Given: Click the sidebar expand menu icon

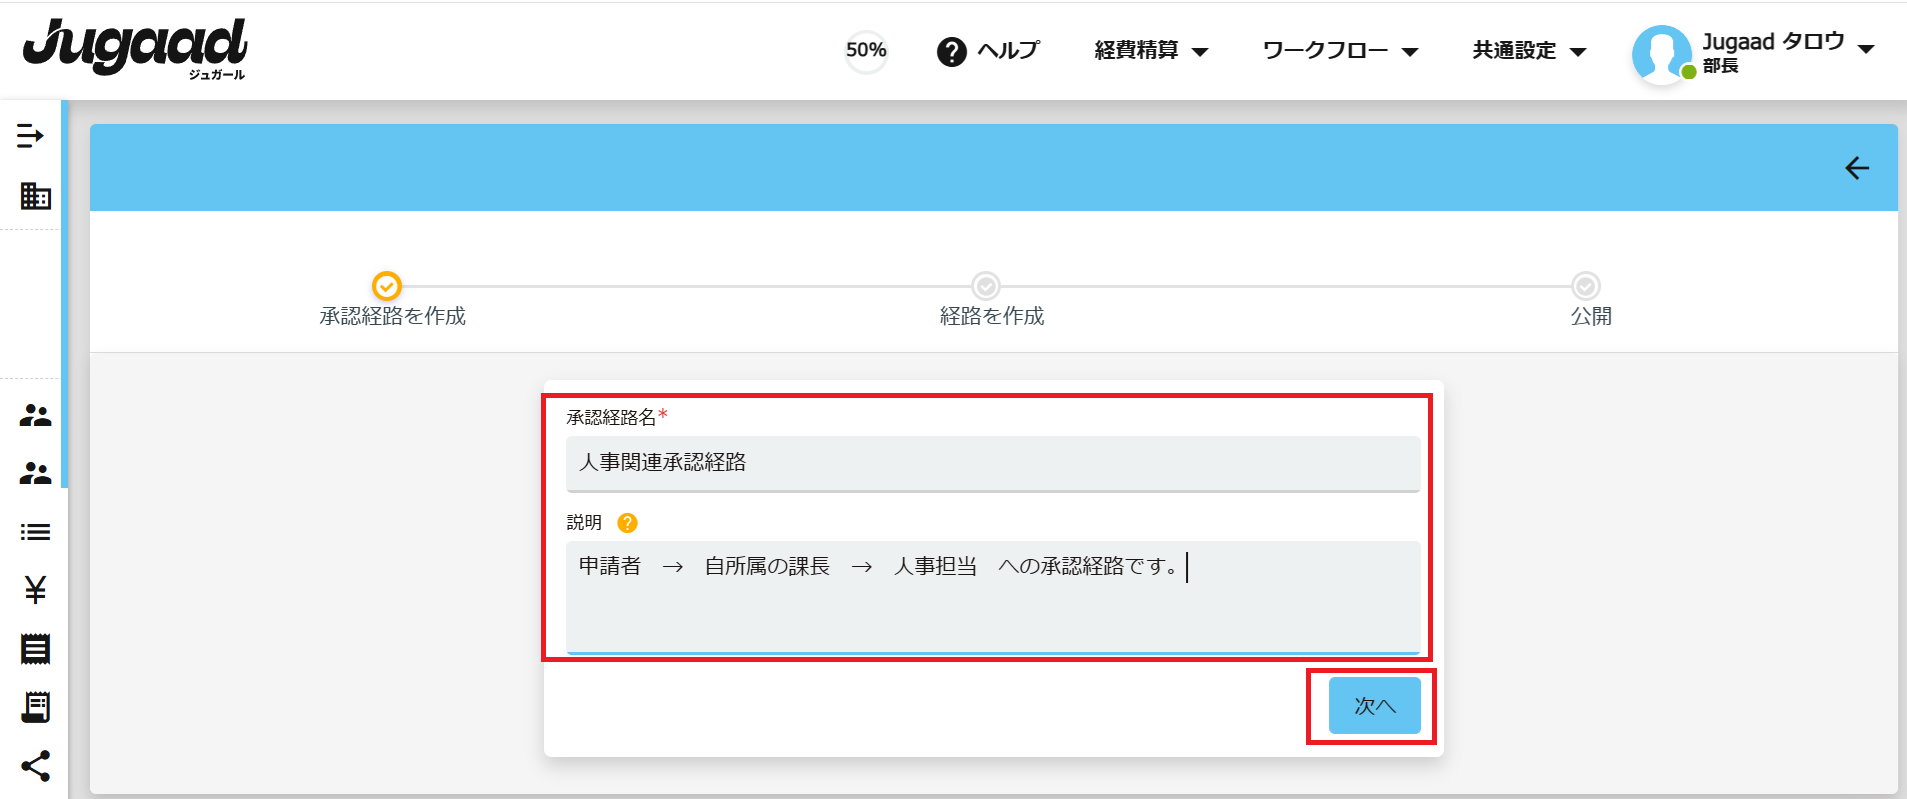Looking at the screenshot, I should click(x=30, y=136).
